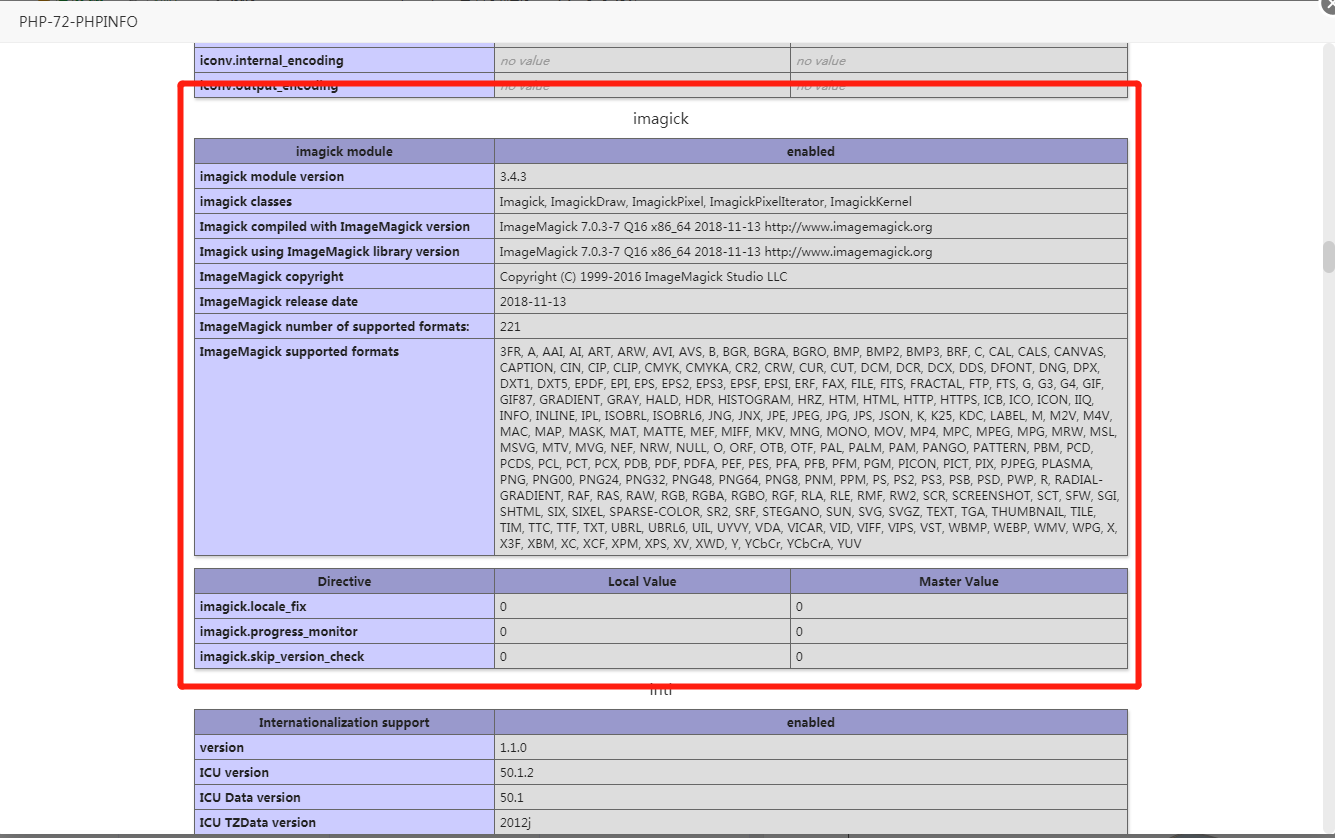Image resolution: width=1335 pixels, height=838 pixels.
Task: Click the imagick classes row label
Action: tap(245, 202)
